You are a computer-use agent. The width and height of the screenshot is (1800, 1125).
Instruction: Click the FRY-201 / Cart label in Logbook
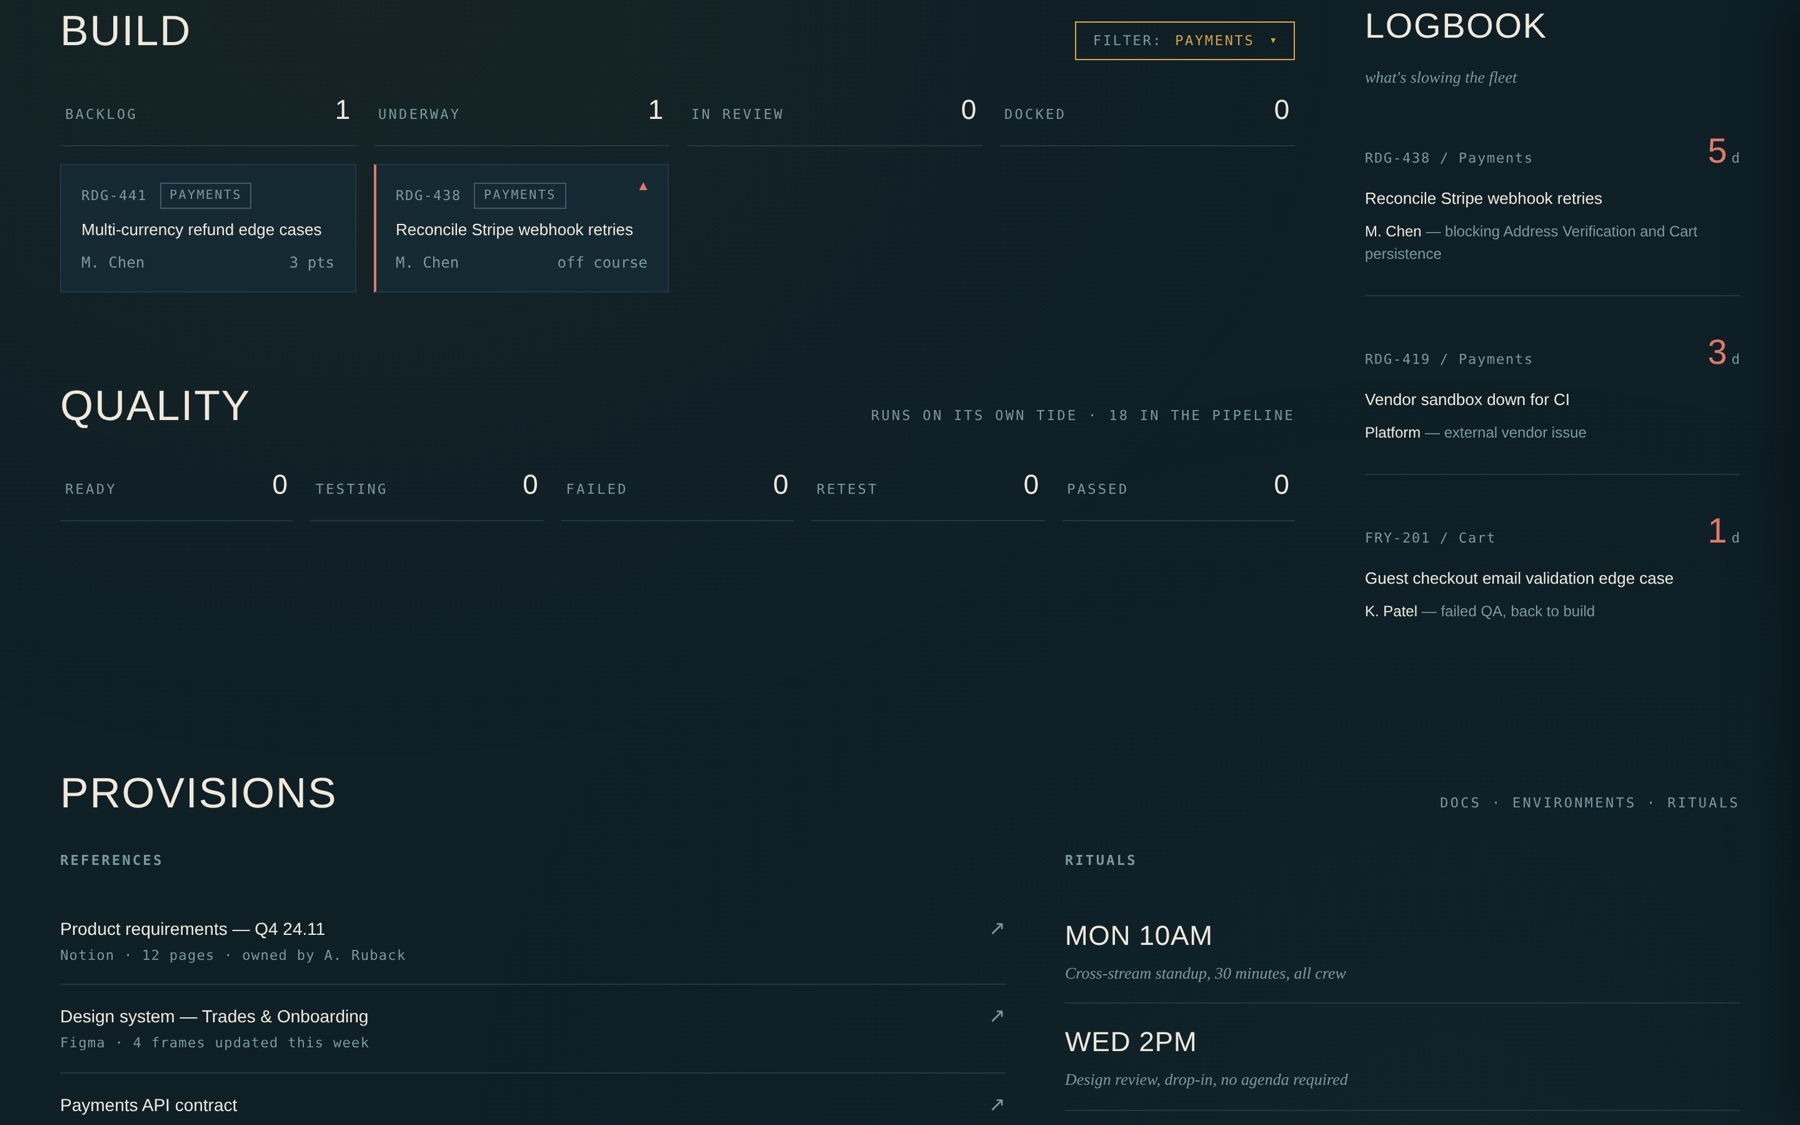[x=1430, y=538]
